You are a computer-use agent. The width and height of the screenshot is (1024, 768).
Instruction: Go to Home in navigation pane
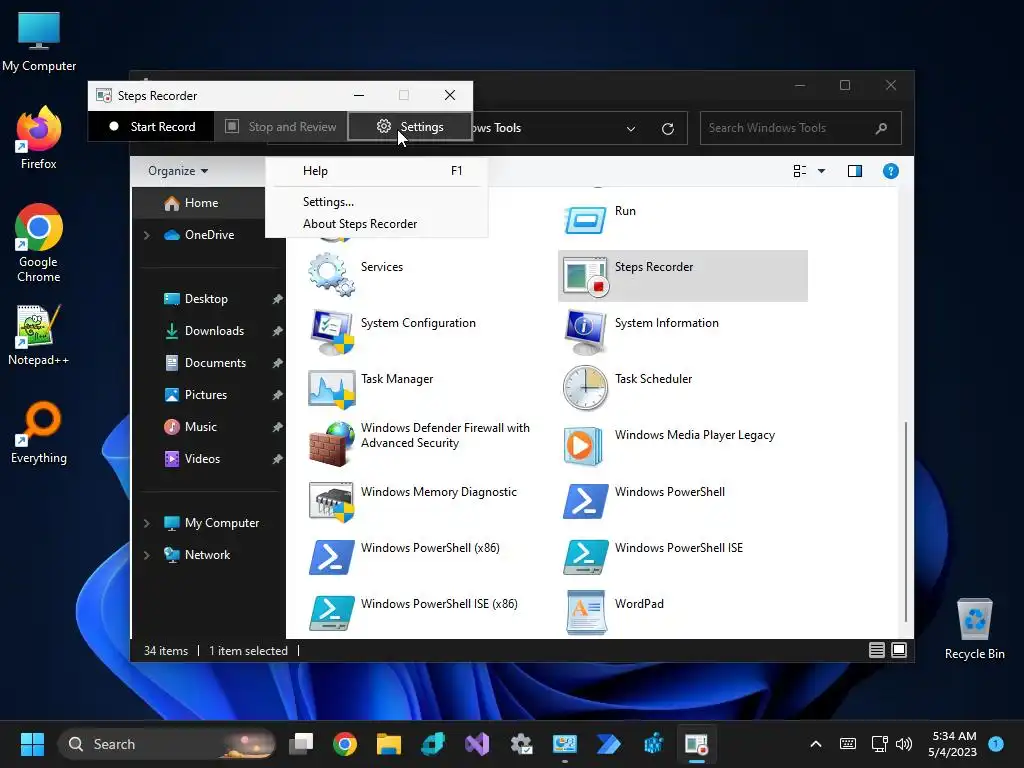[x=199, y=203]
